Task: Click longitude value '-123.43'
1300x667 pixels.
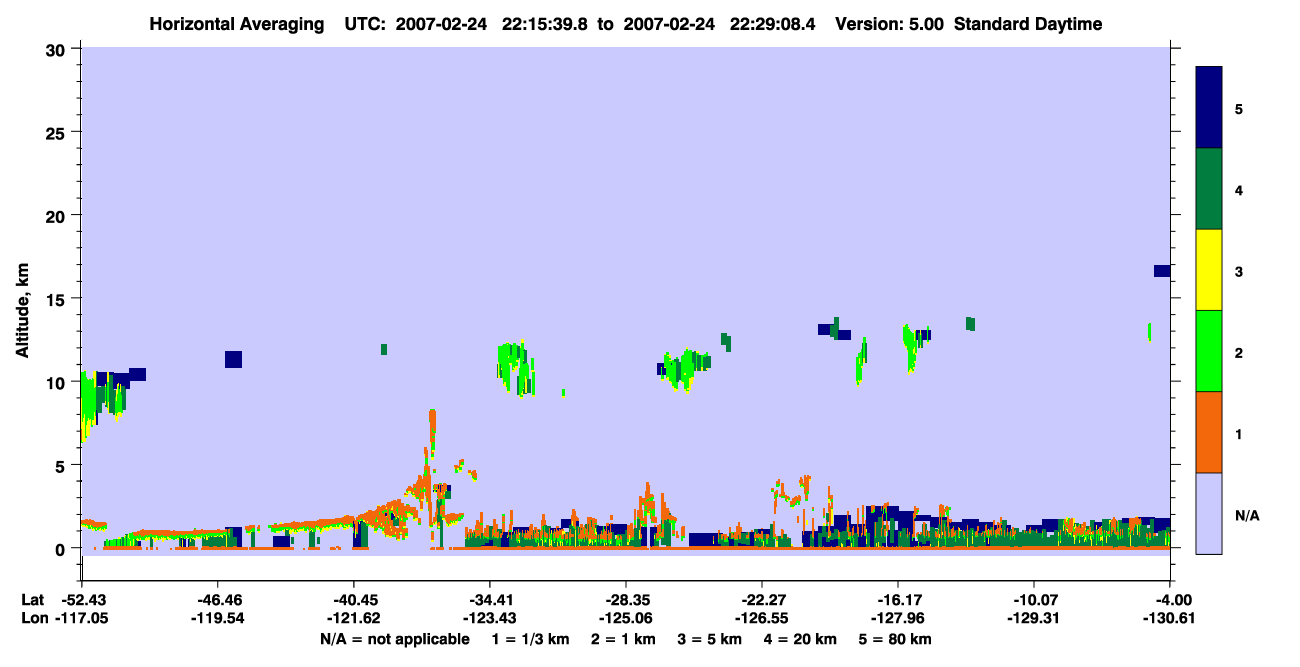Action: tap(490, 619)
